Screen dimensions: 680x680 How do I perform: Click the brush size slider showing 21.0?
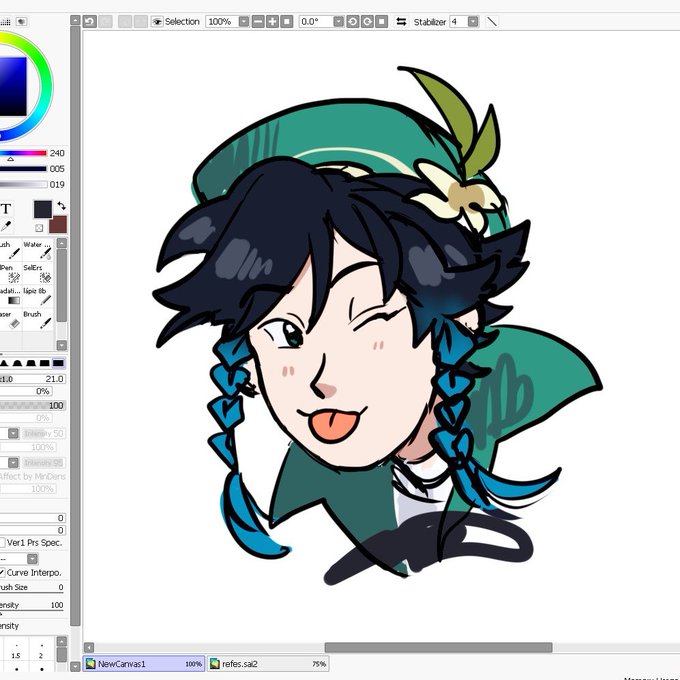coord(33,379)
